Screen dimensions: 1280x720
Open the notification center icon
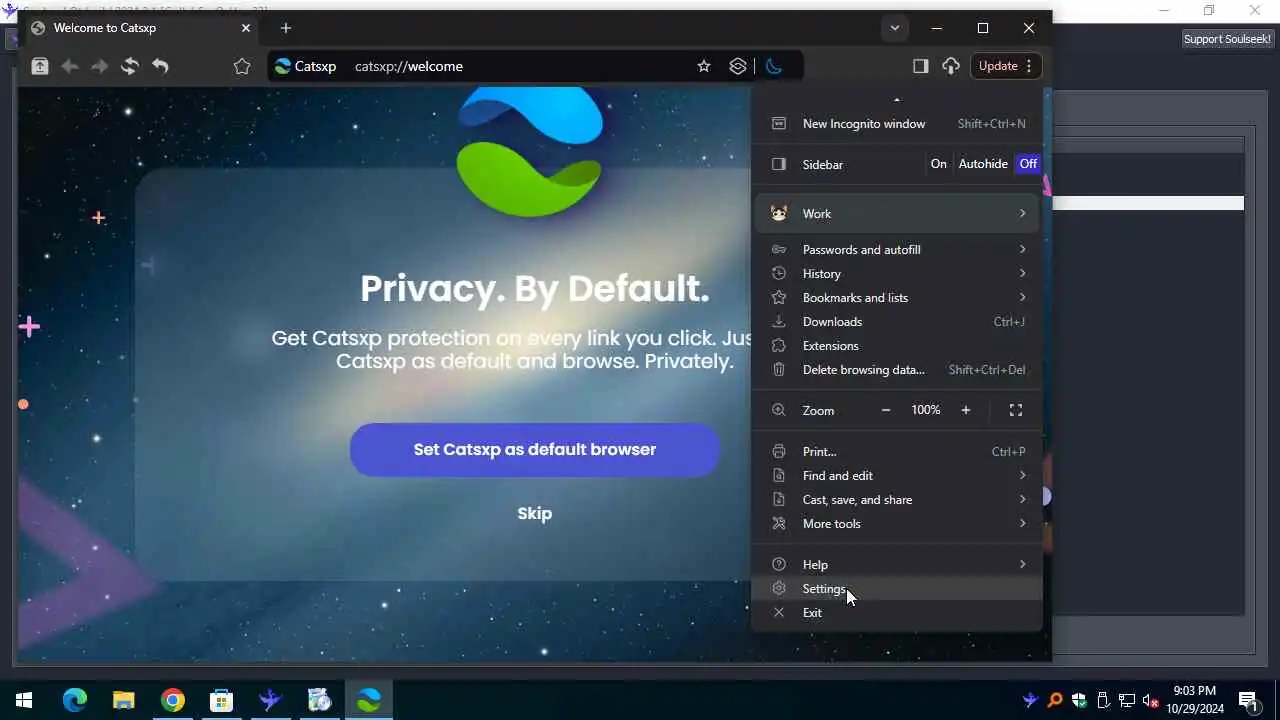(x=1248, y=700)
